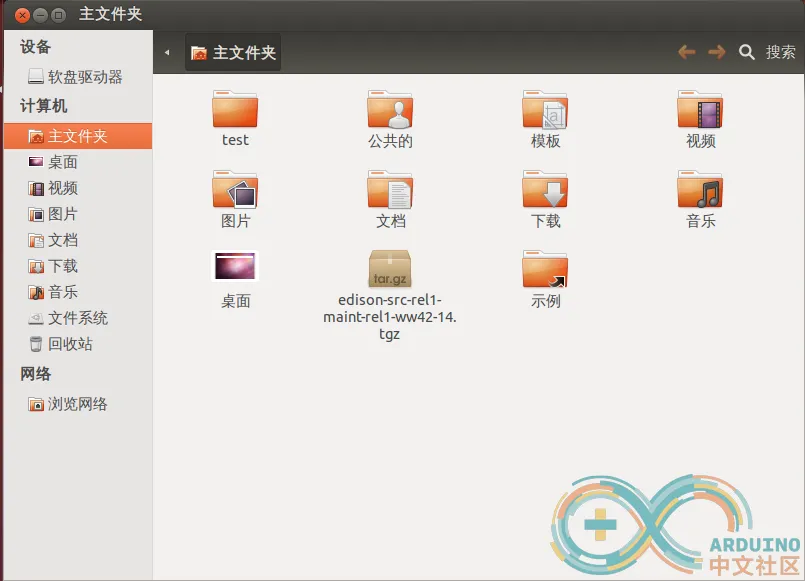Open the 下载 folder in main pane
This screenshot has height=581, width=805.
click(x=545, y=190)
